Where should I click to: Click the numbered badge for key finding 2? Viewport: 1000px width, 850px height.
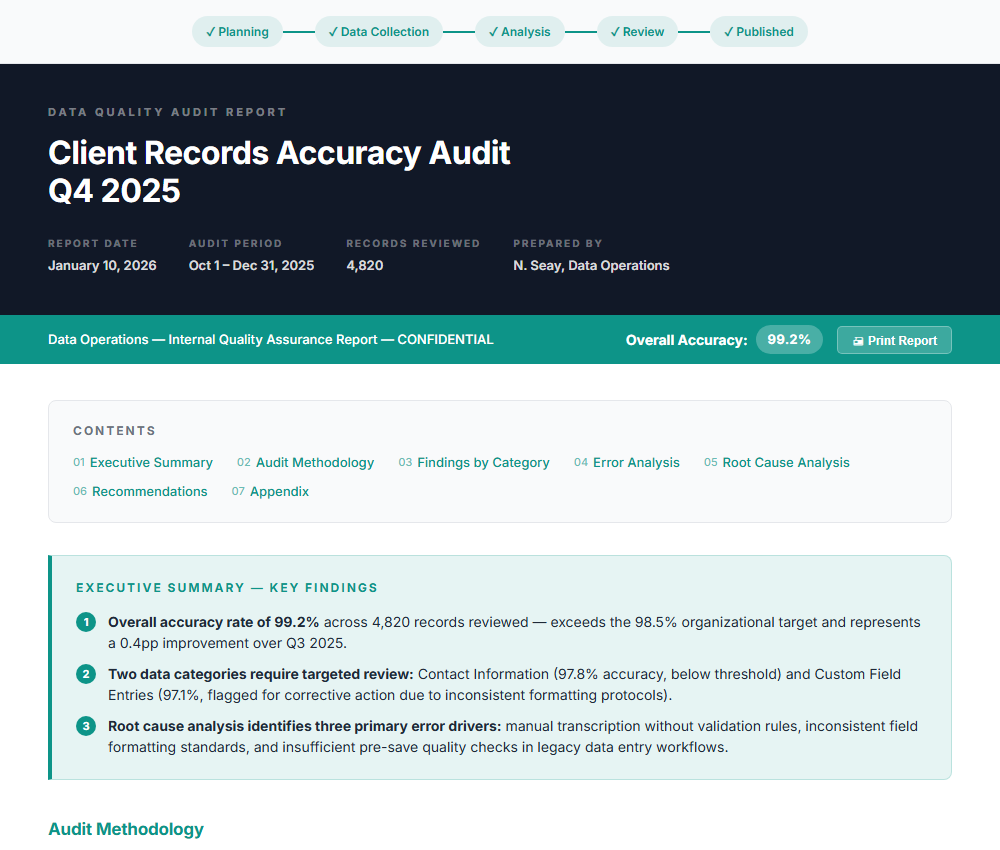tap(86, 674)
